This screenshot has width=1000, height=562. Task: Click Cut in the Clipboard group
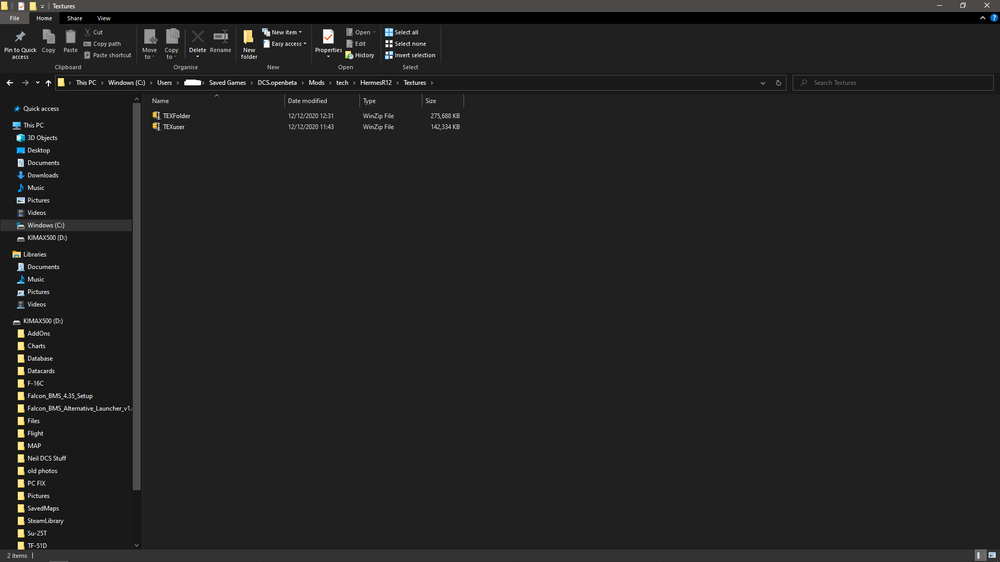(93, 32)
